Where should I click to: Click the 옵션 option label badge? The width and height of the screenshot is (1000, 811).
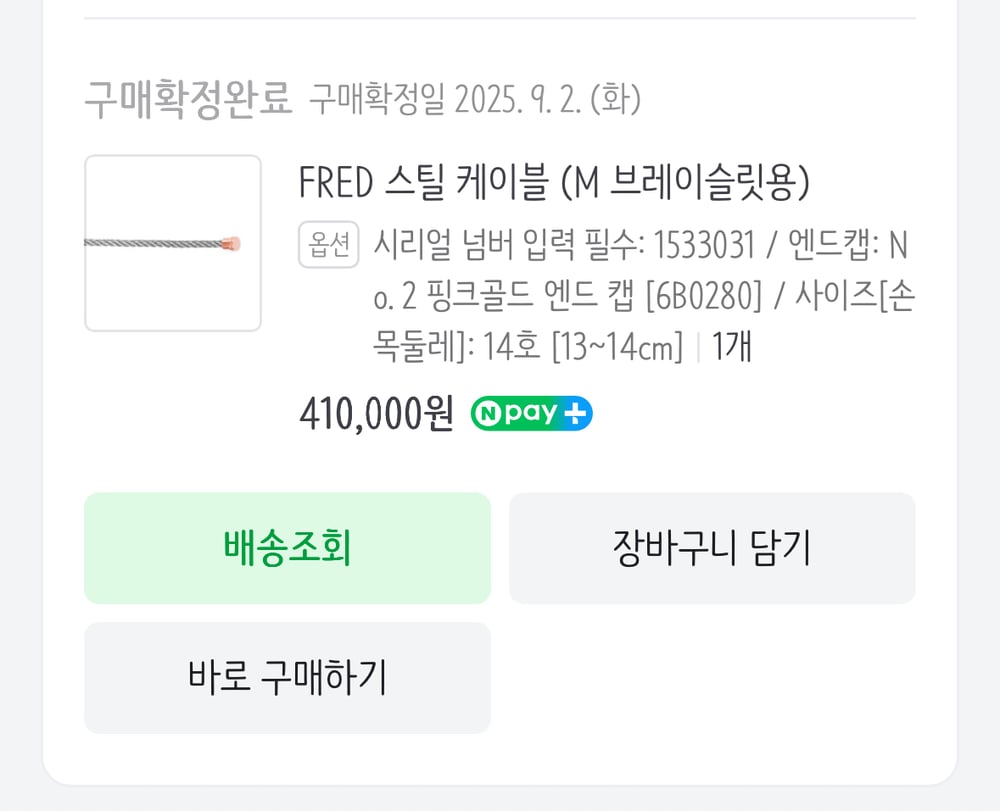coord(328,243)
